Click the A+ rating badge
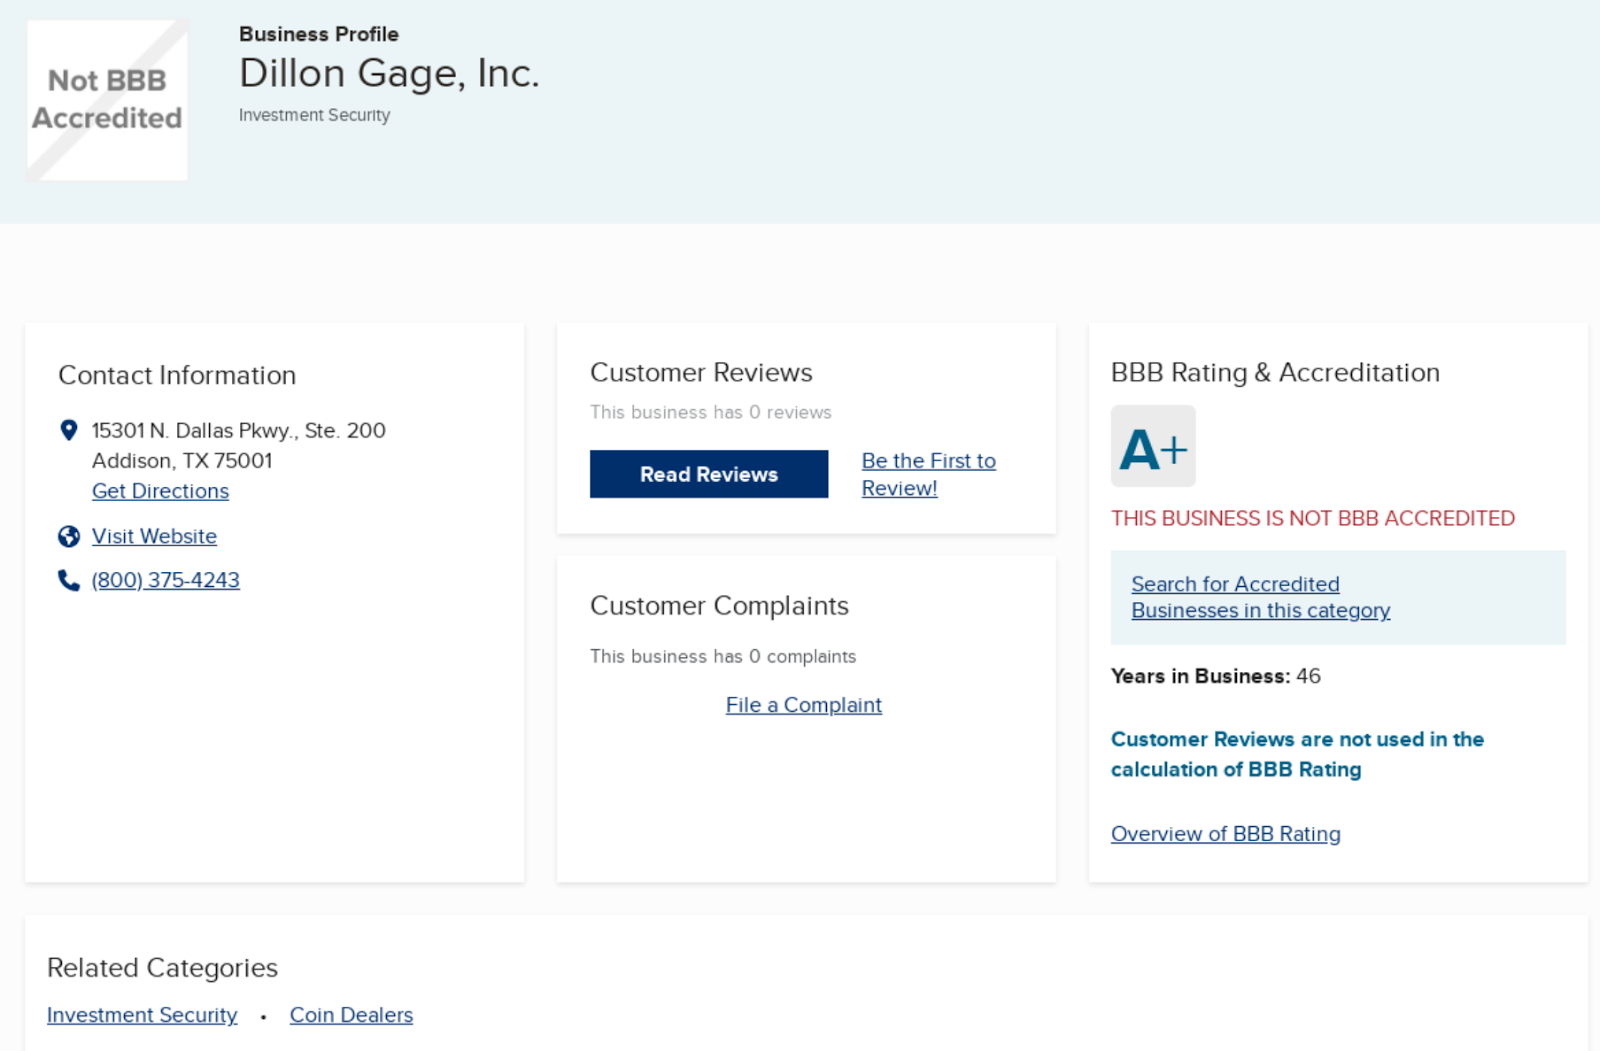This screenshot has height=1051, width=1600. tap(1153, 446)
